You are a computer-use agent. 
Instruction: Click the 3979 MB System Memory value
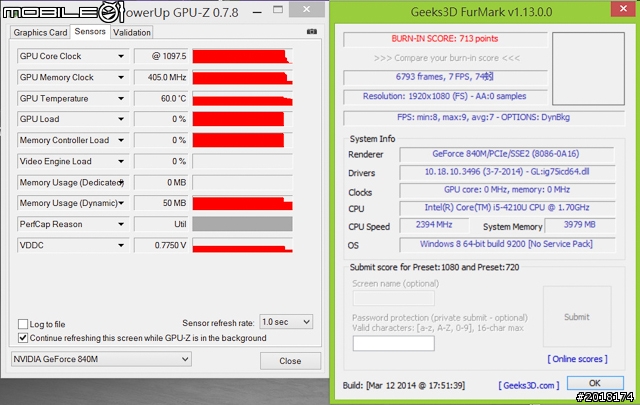pyautogui.click(x=580, y=225)
